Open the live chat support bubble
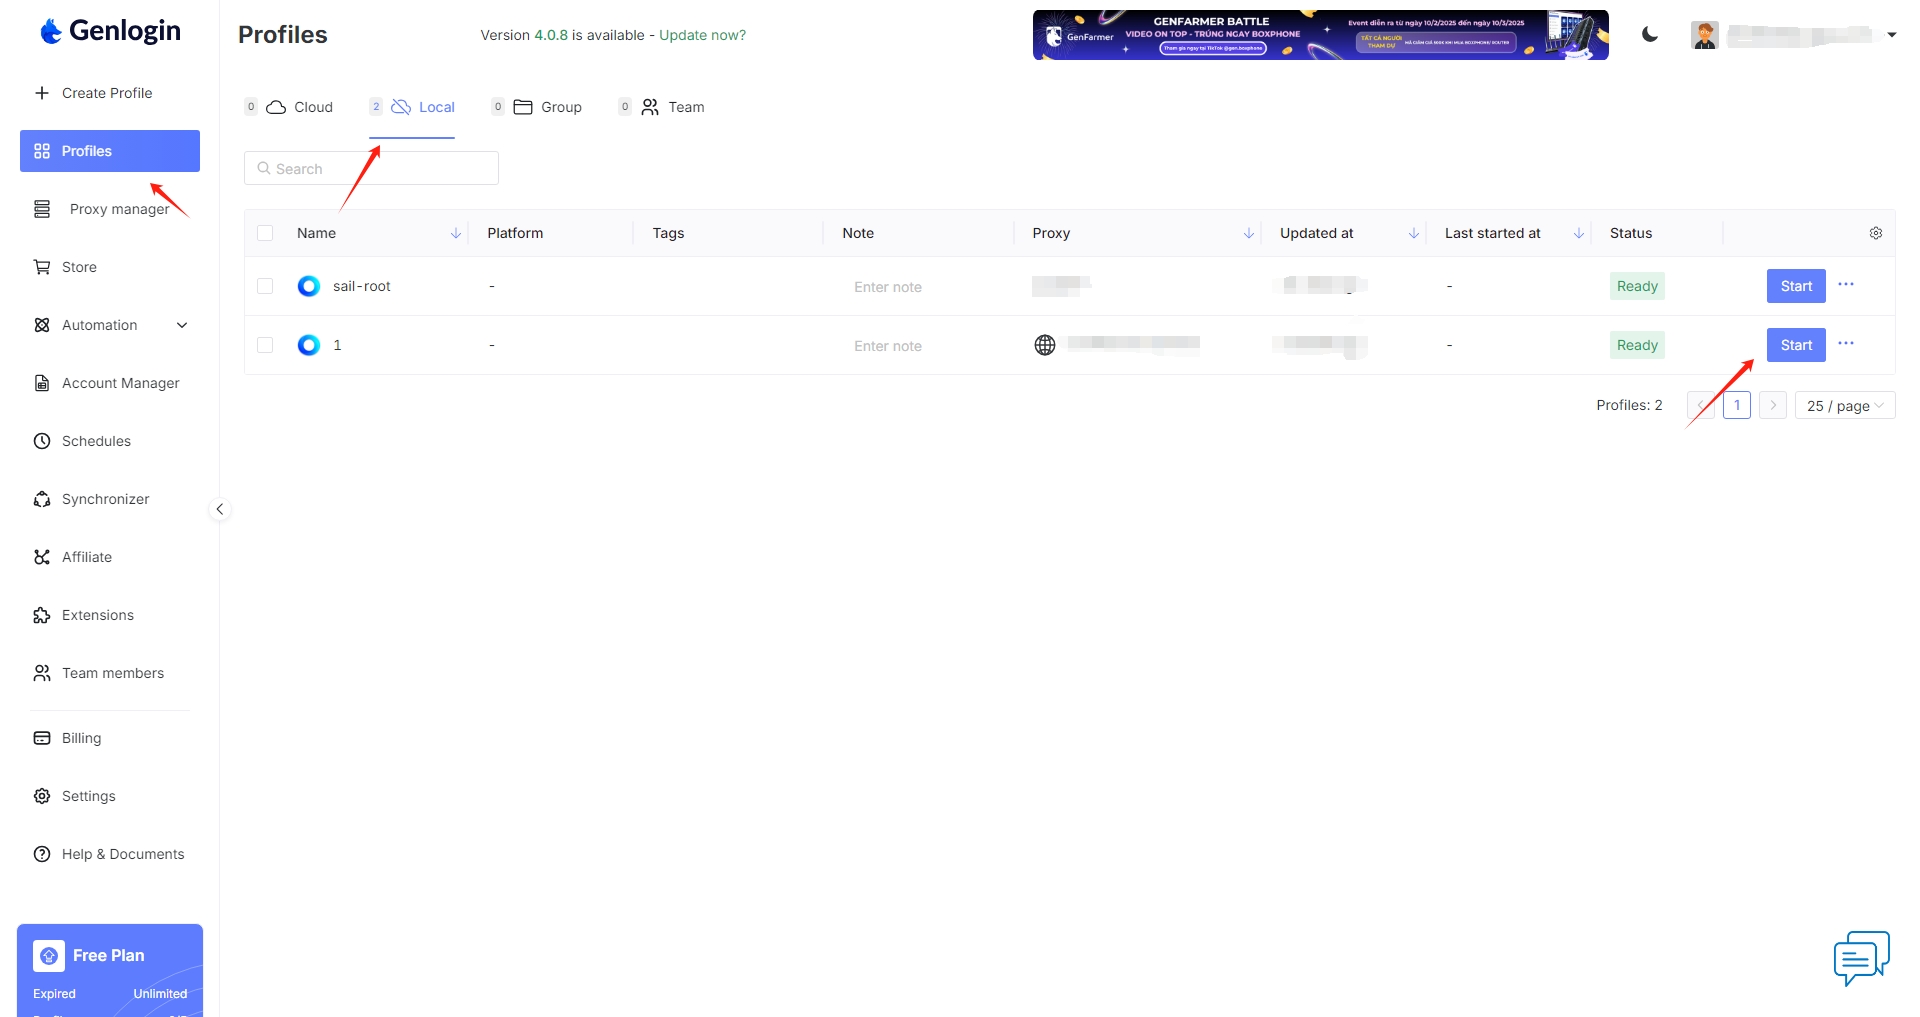 click(x=1861, y=958)
